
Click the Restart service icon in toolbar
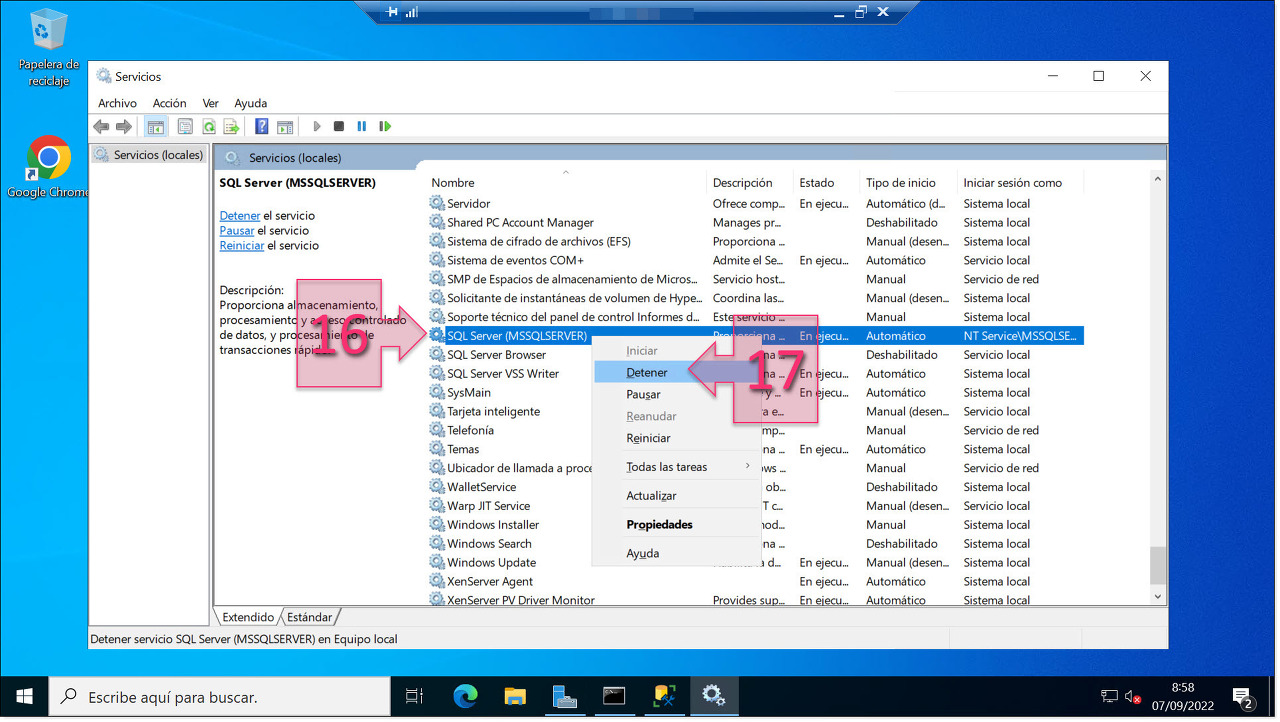385,127
